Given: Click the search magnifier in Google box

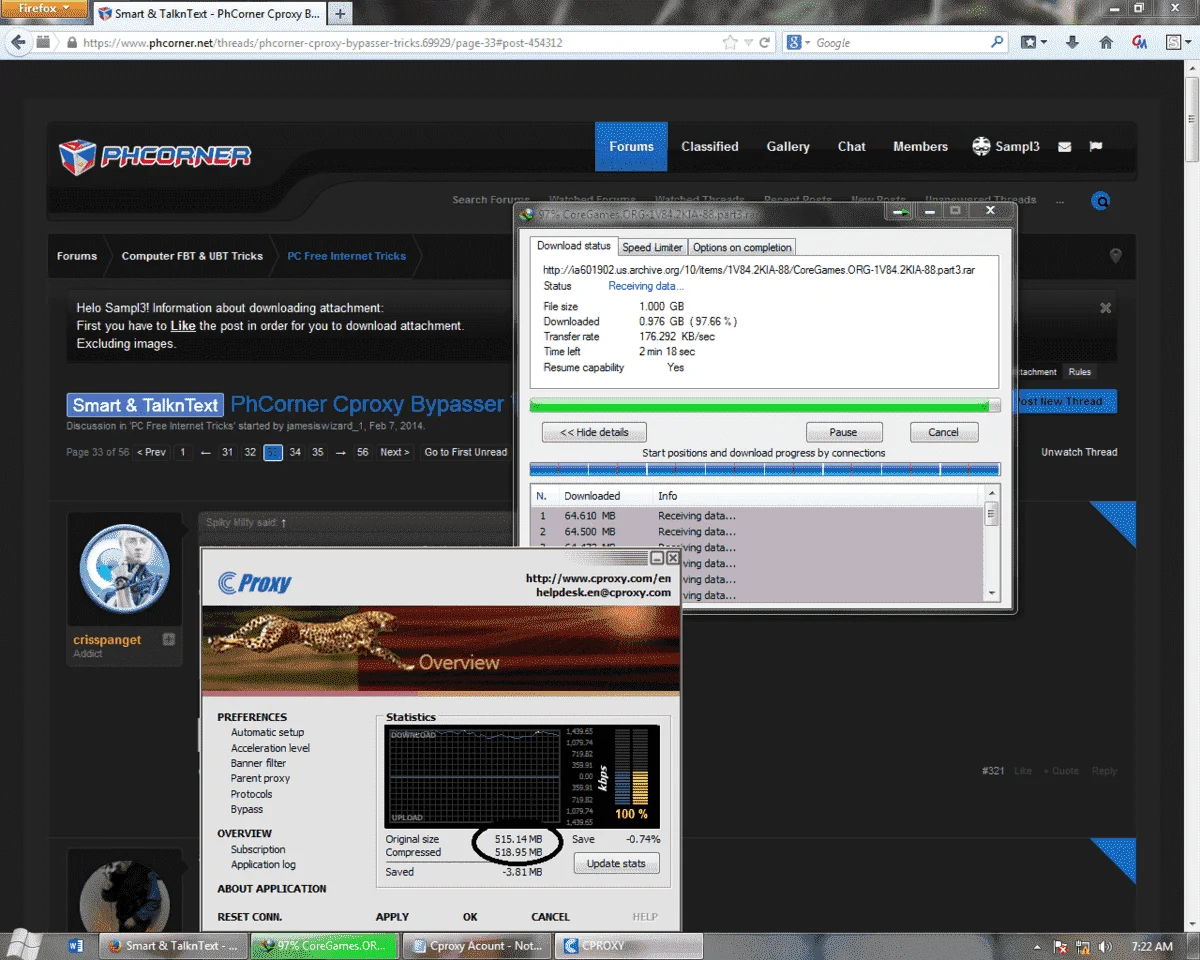Looking at the screenshot, I should pyautogui.click(x=997, y=43).
